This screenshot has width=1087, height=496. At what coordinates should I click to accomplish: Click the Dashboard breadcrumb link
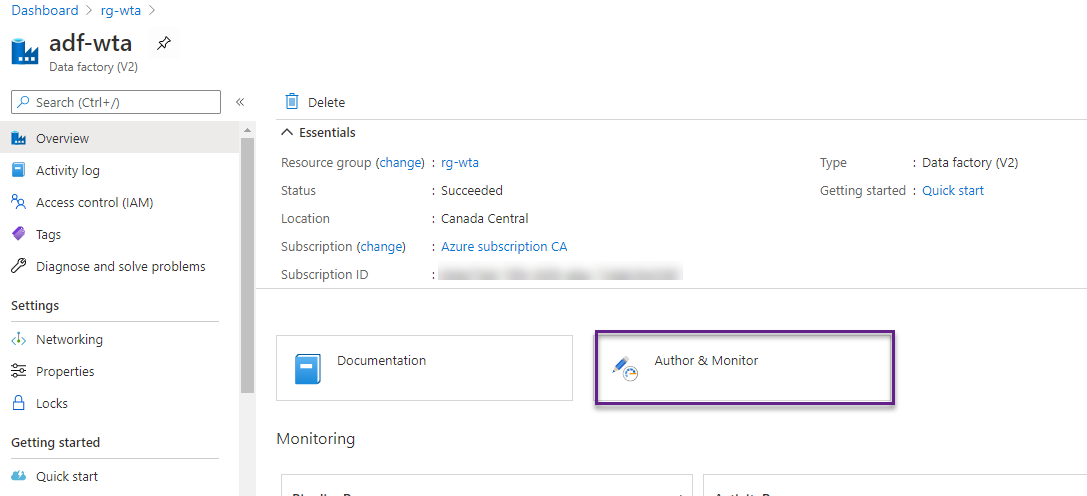point(44,10)
